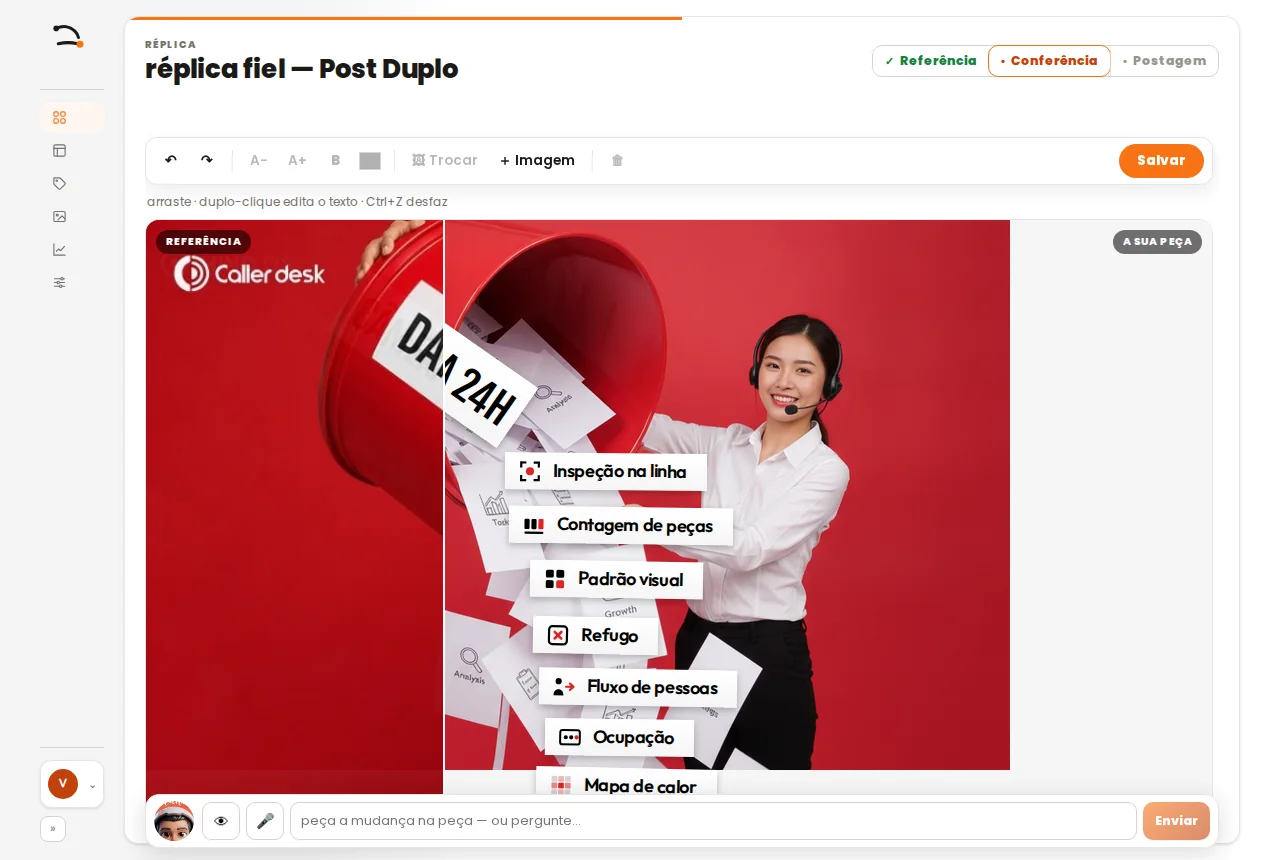Save the piece with Salvar
This screenshot has width=1280, height=860.
click(1161, 161)
